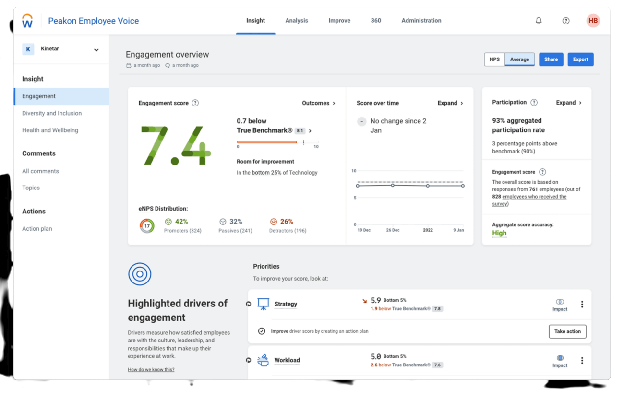Open Strategy driver three-dot menu

click(x=582, y=304)
